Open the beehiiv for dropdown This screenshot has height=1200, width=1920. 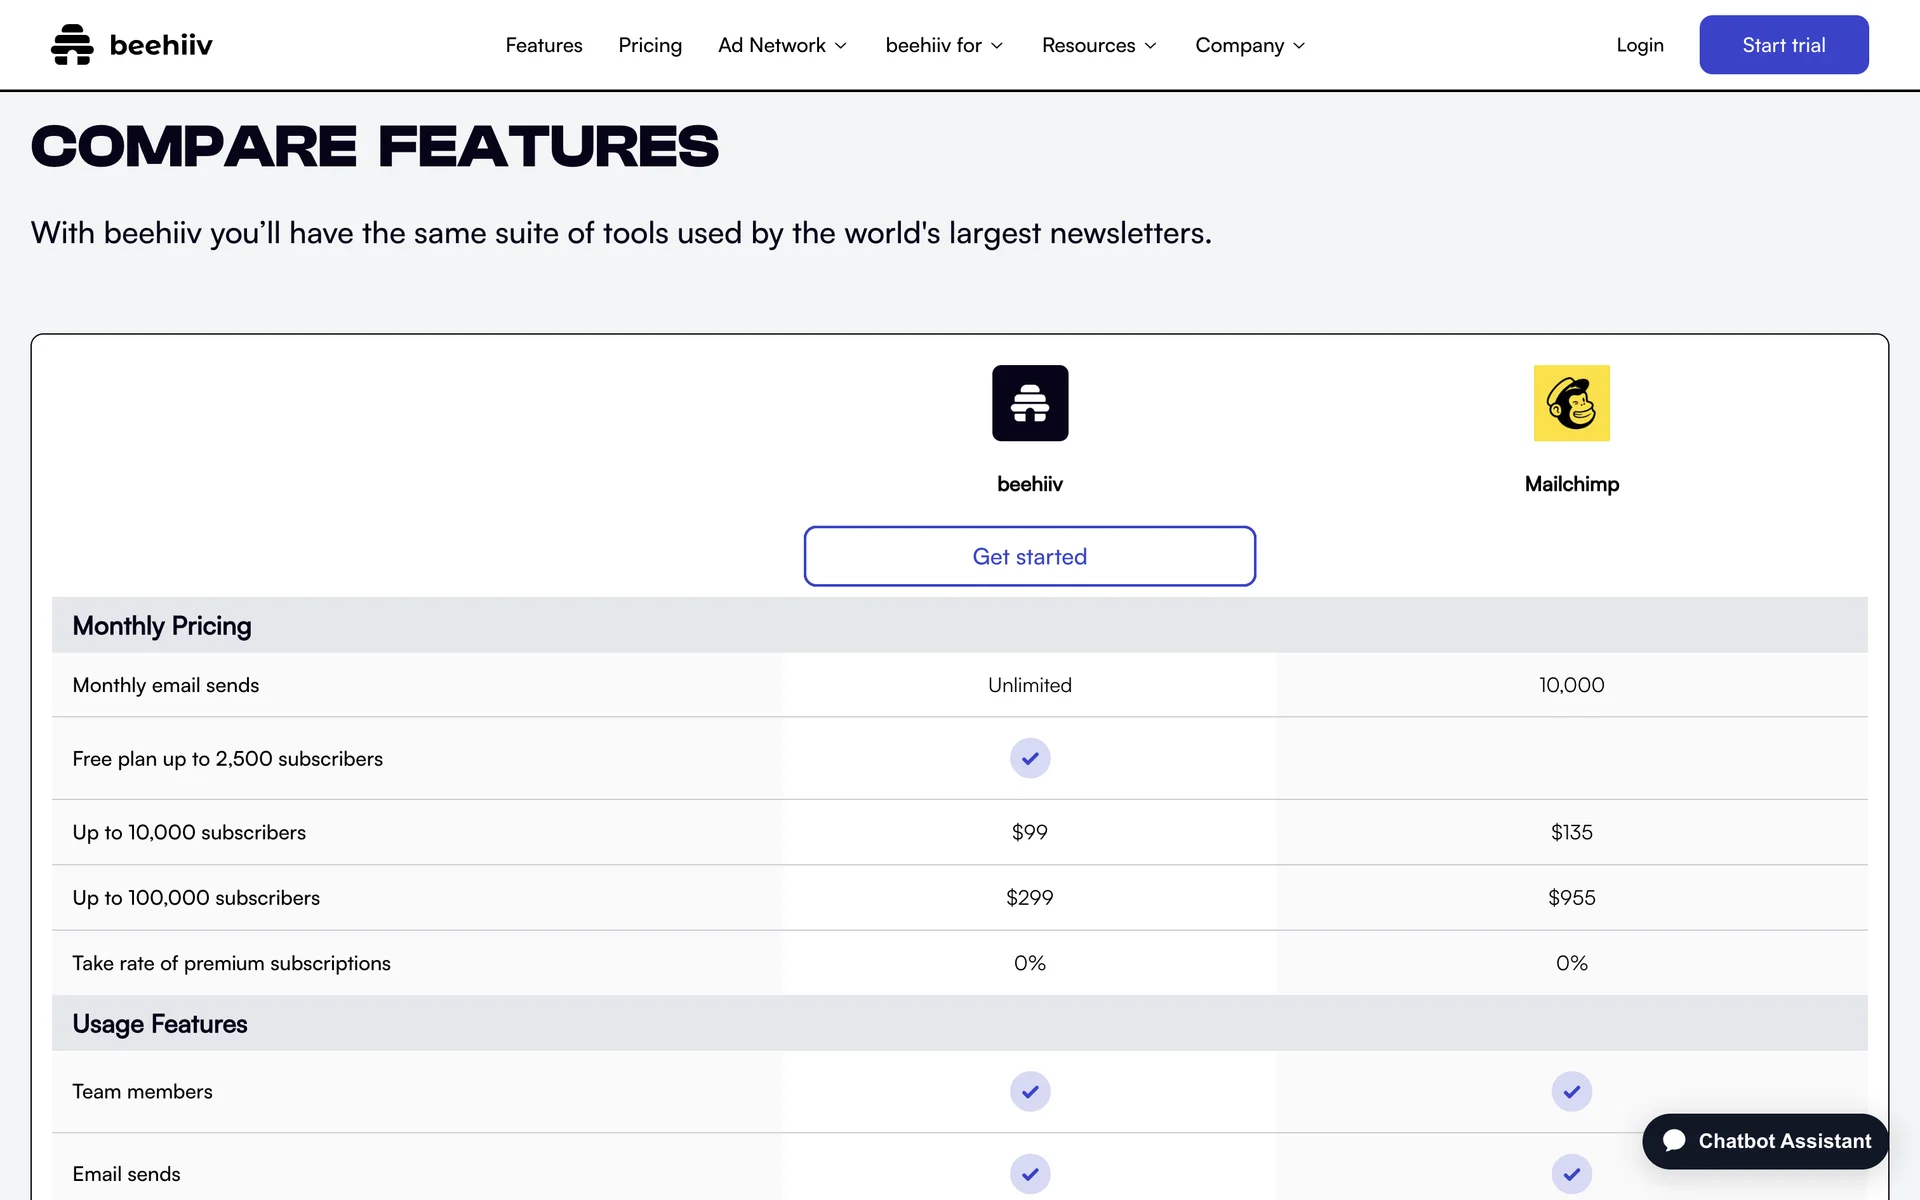tap(944, 45)
